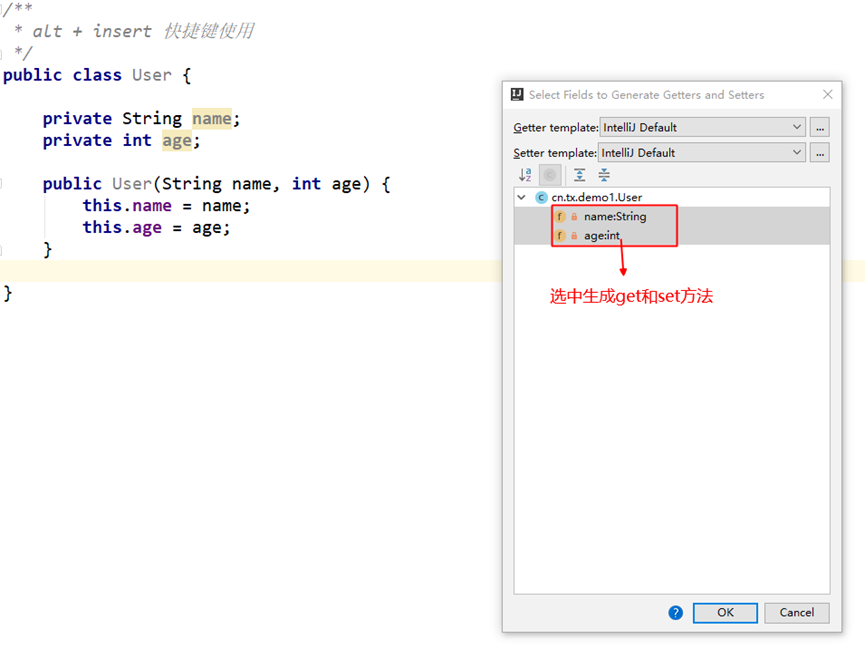
Task: Click the field icon beside age:int
Action: [x=559, y=235]
